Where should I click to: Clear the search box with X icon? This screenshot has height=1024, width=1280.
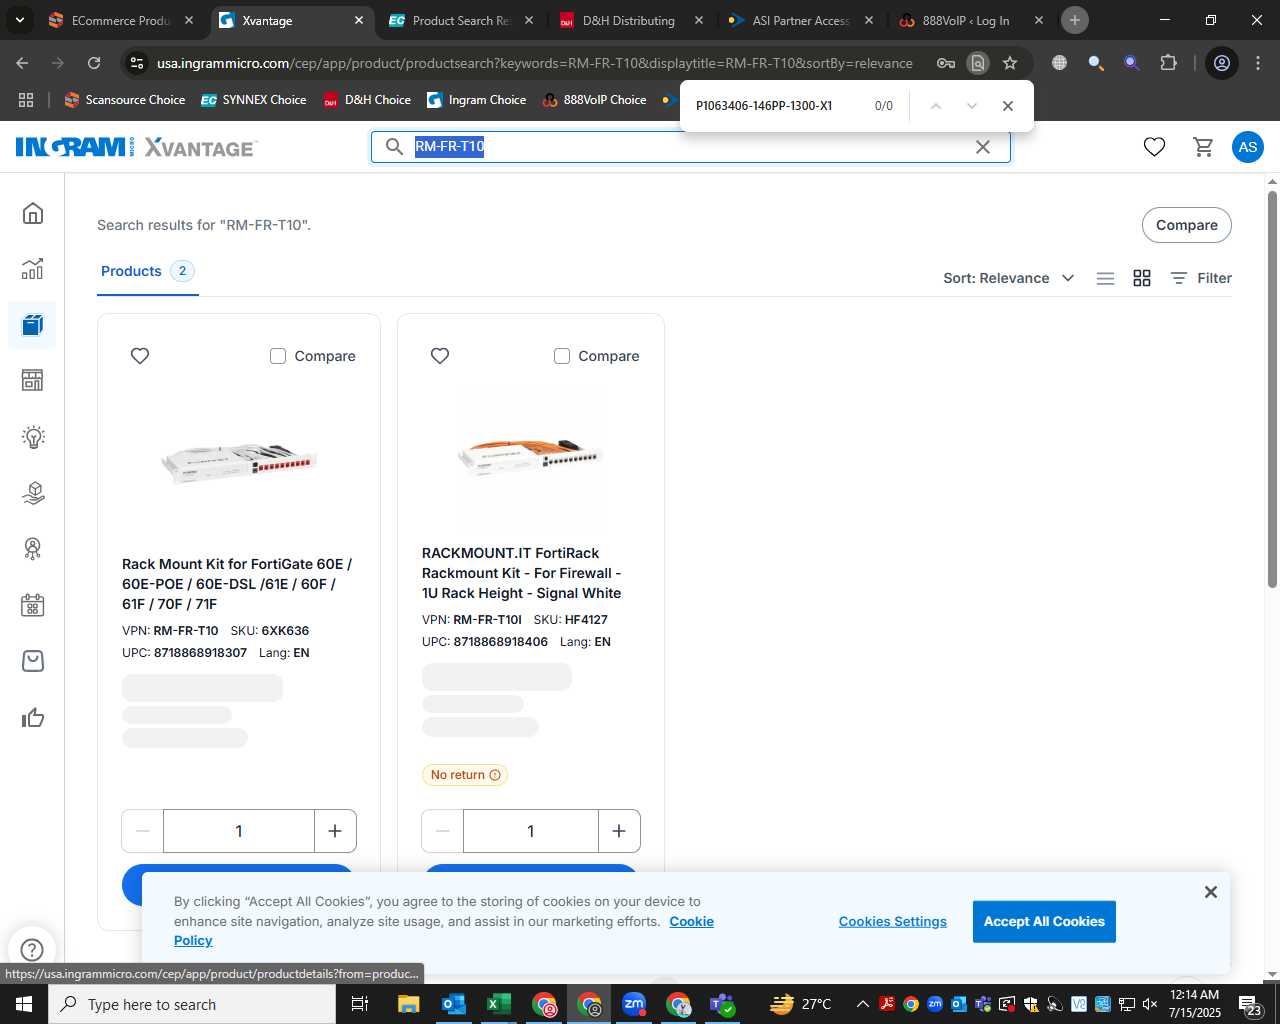[x=983, y=147]
